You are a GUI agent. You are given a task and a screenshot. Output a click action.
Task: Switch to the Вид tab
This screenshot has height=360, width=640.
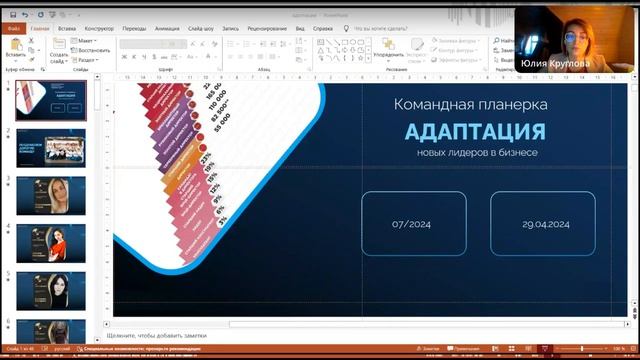tap(300, 28)
